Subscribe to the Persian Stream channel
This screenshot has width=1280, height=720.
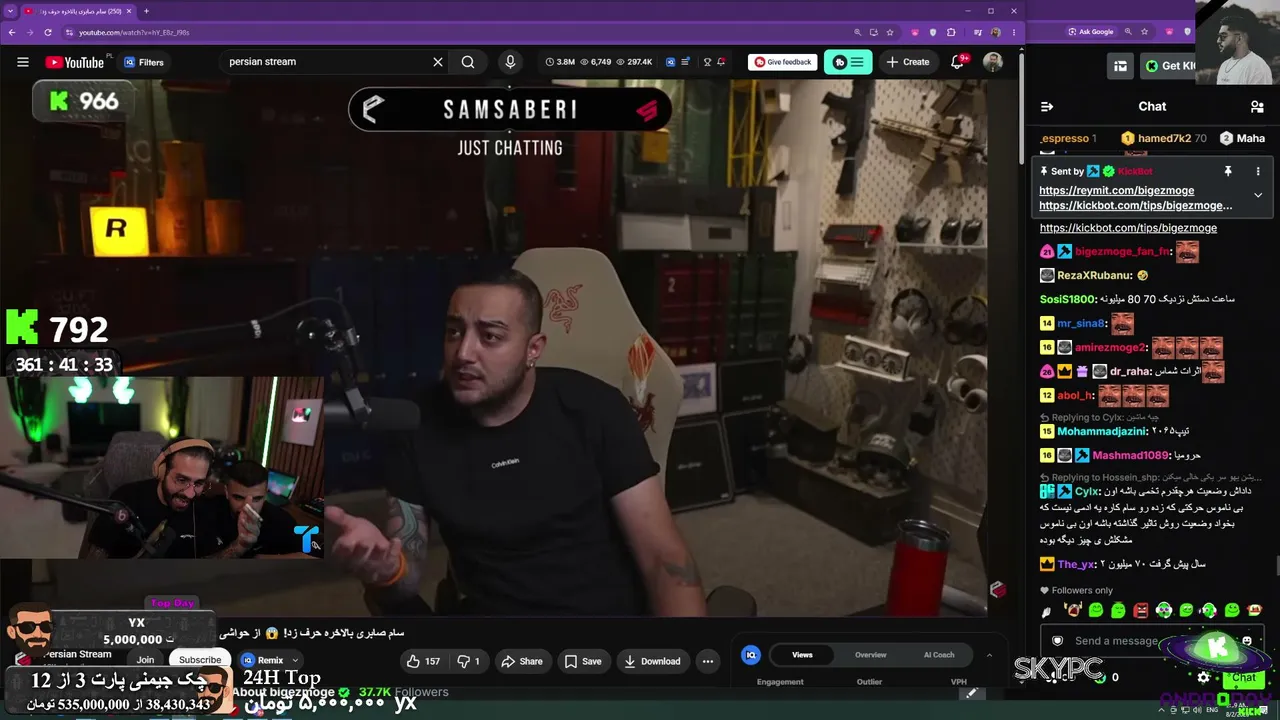200,660
